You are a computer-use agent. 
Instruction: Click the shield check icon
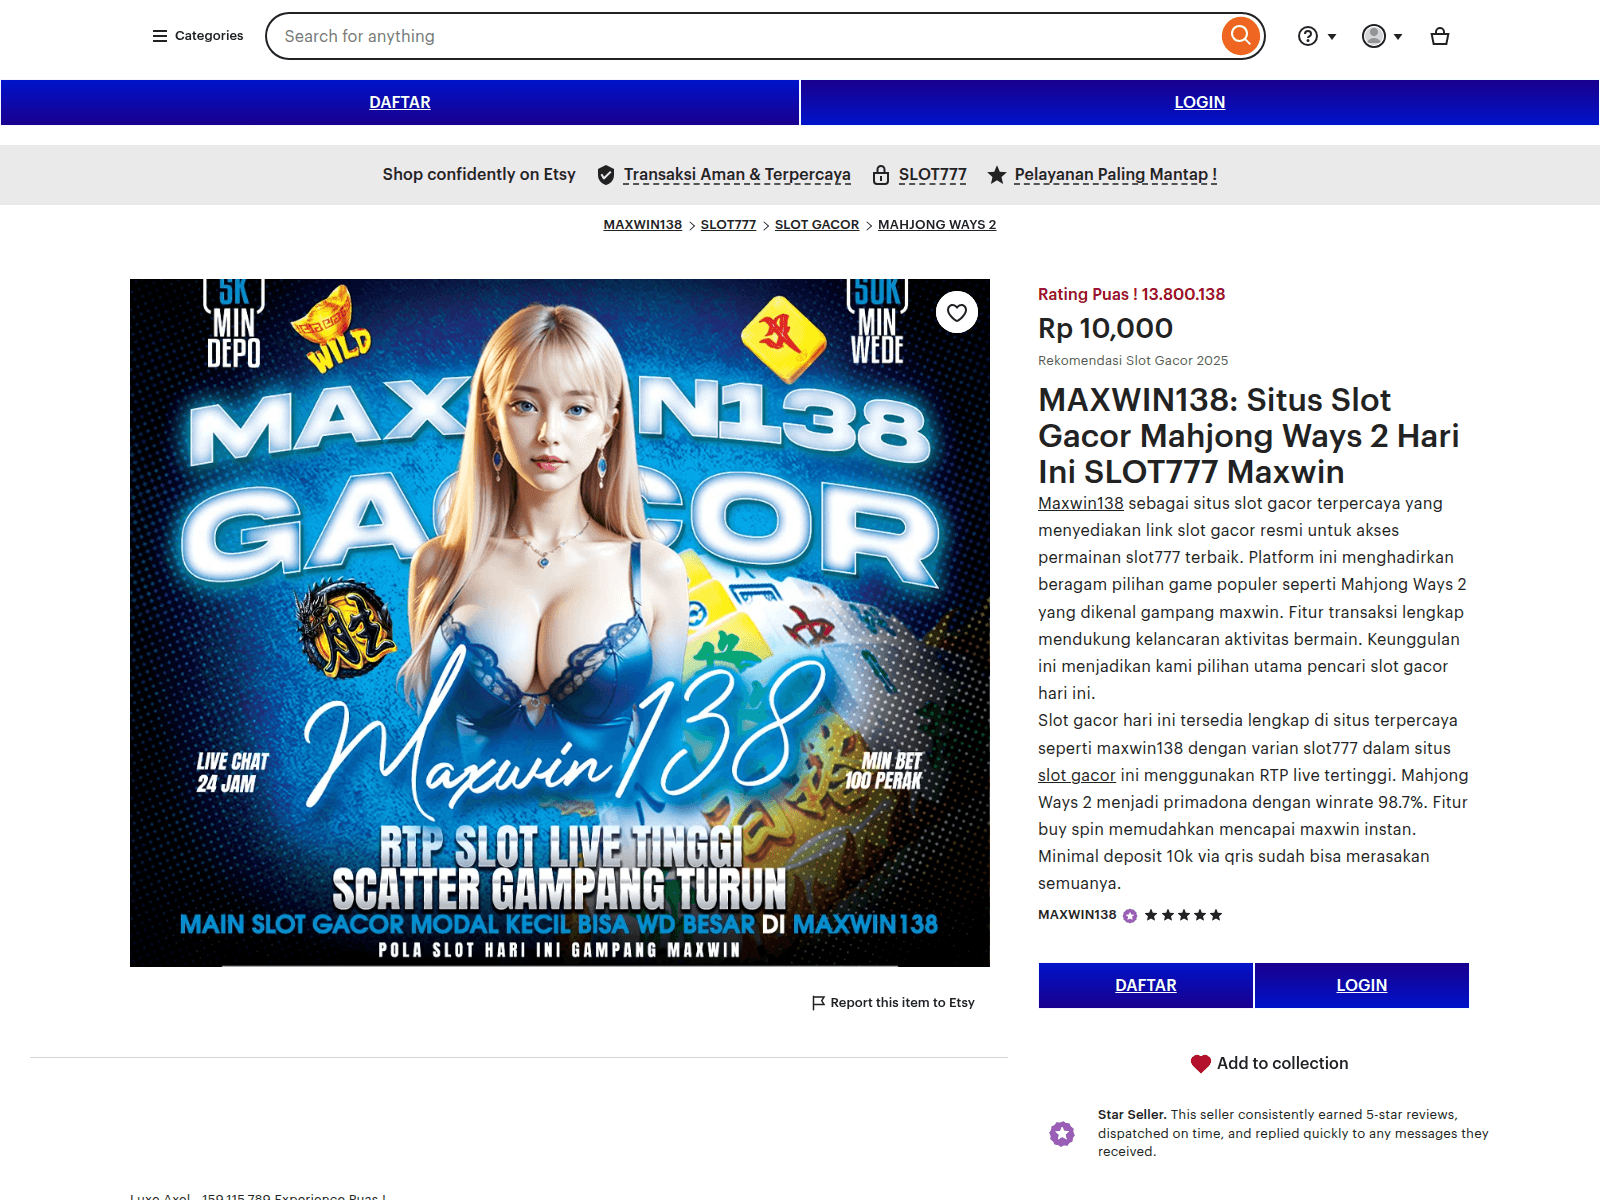coord(606,175)
